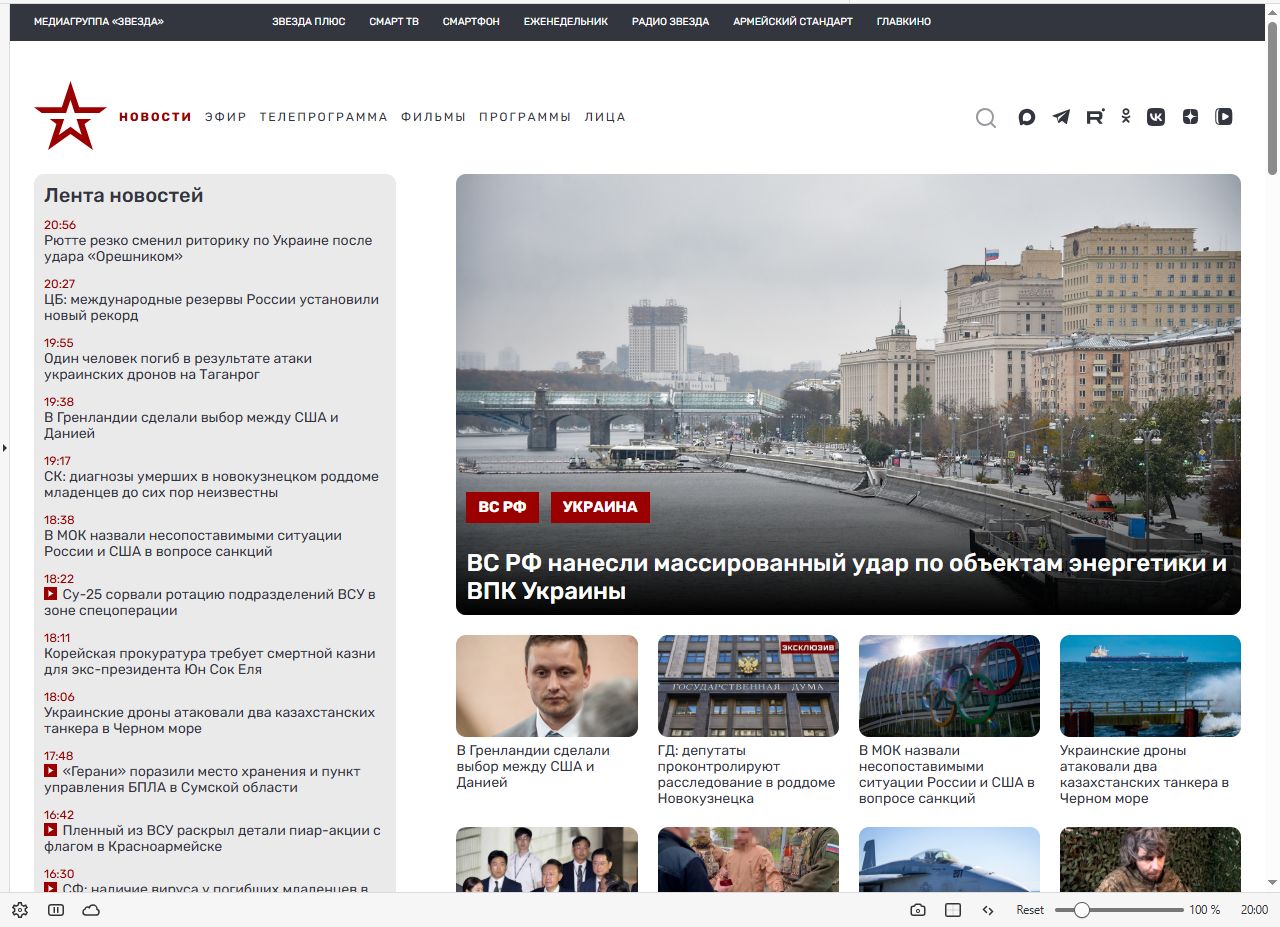The image size is (1280, 927).
Task: Open Zvezda's Telegram channel icon
Action: (x=1061, y=117)
